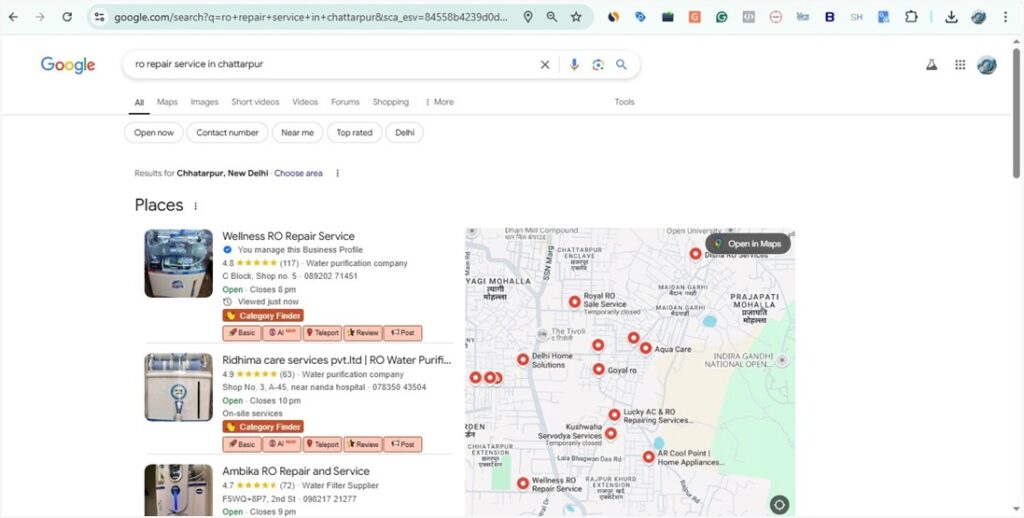View site information icon in address bar

pyautogui.click(x=99, y=17)
